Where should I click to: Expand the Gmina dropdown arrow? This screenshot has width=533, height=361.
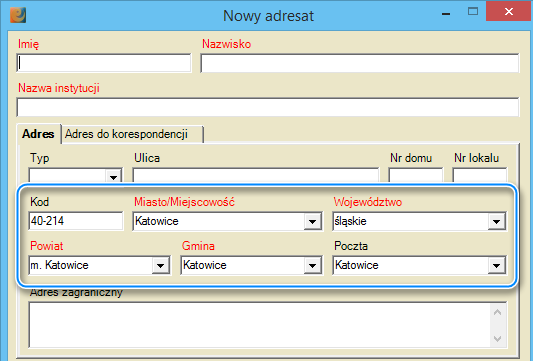click(313, 265)
